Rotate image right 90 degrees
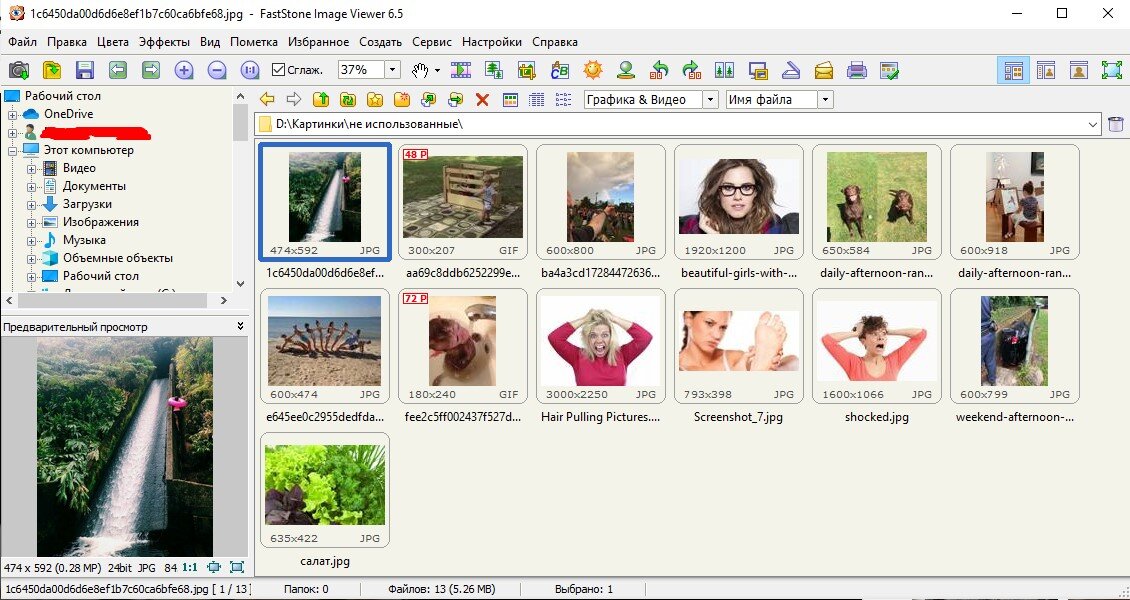The width and height of the screenshot is (1130, 600). coord(692,70)
